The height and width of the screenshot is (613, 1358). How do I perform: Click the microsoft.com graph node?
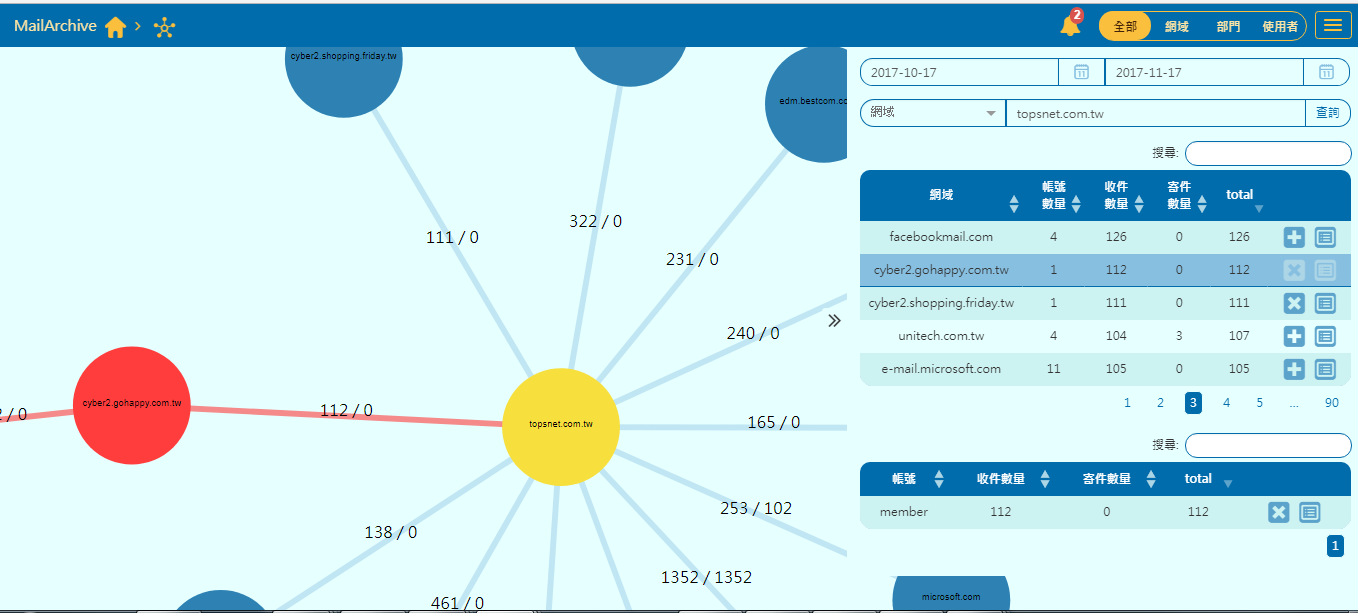coord(951,594)
